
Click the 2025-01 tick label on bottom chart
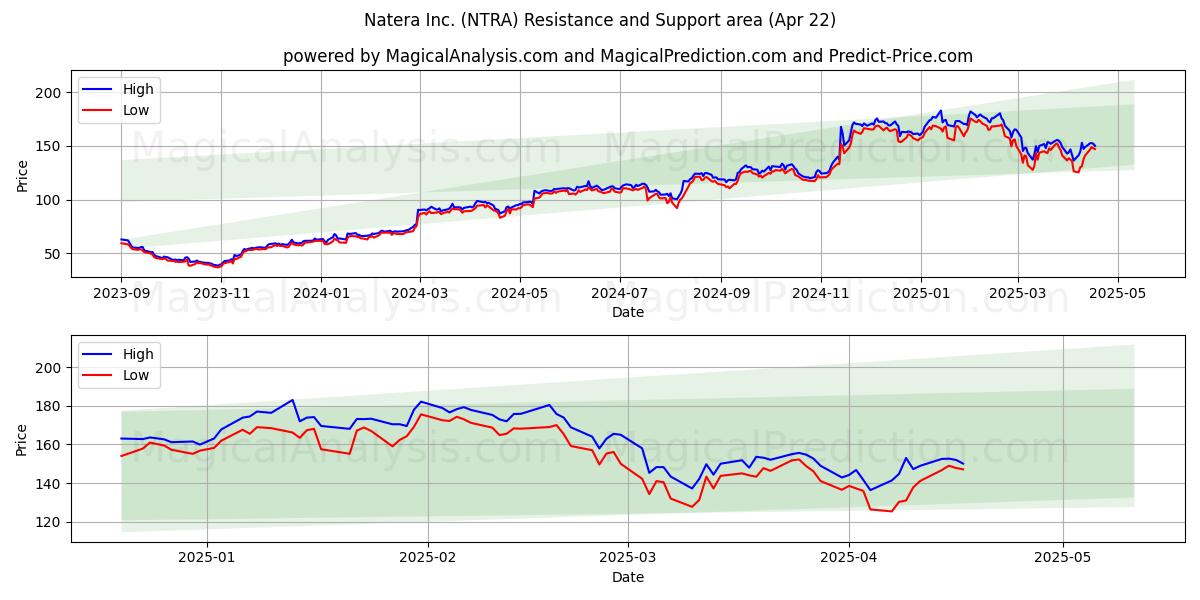tap(207, 560)
